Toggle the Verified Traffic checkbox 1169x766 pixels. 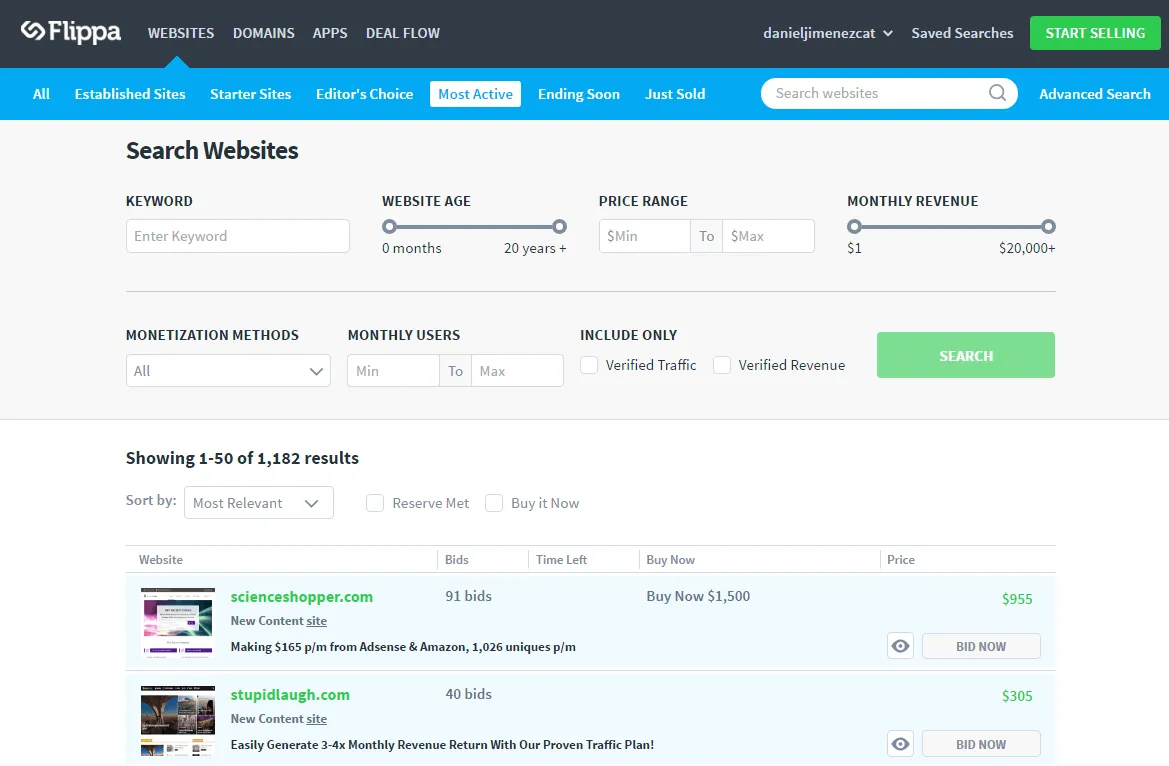point(589,365)
